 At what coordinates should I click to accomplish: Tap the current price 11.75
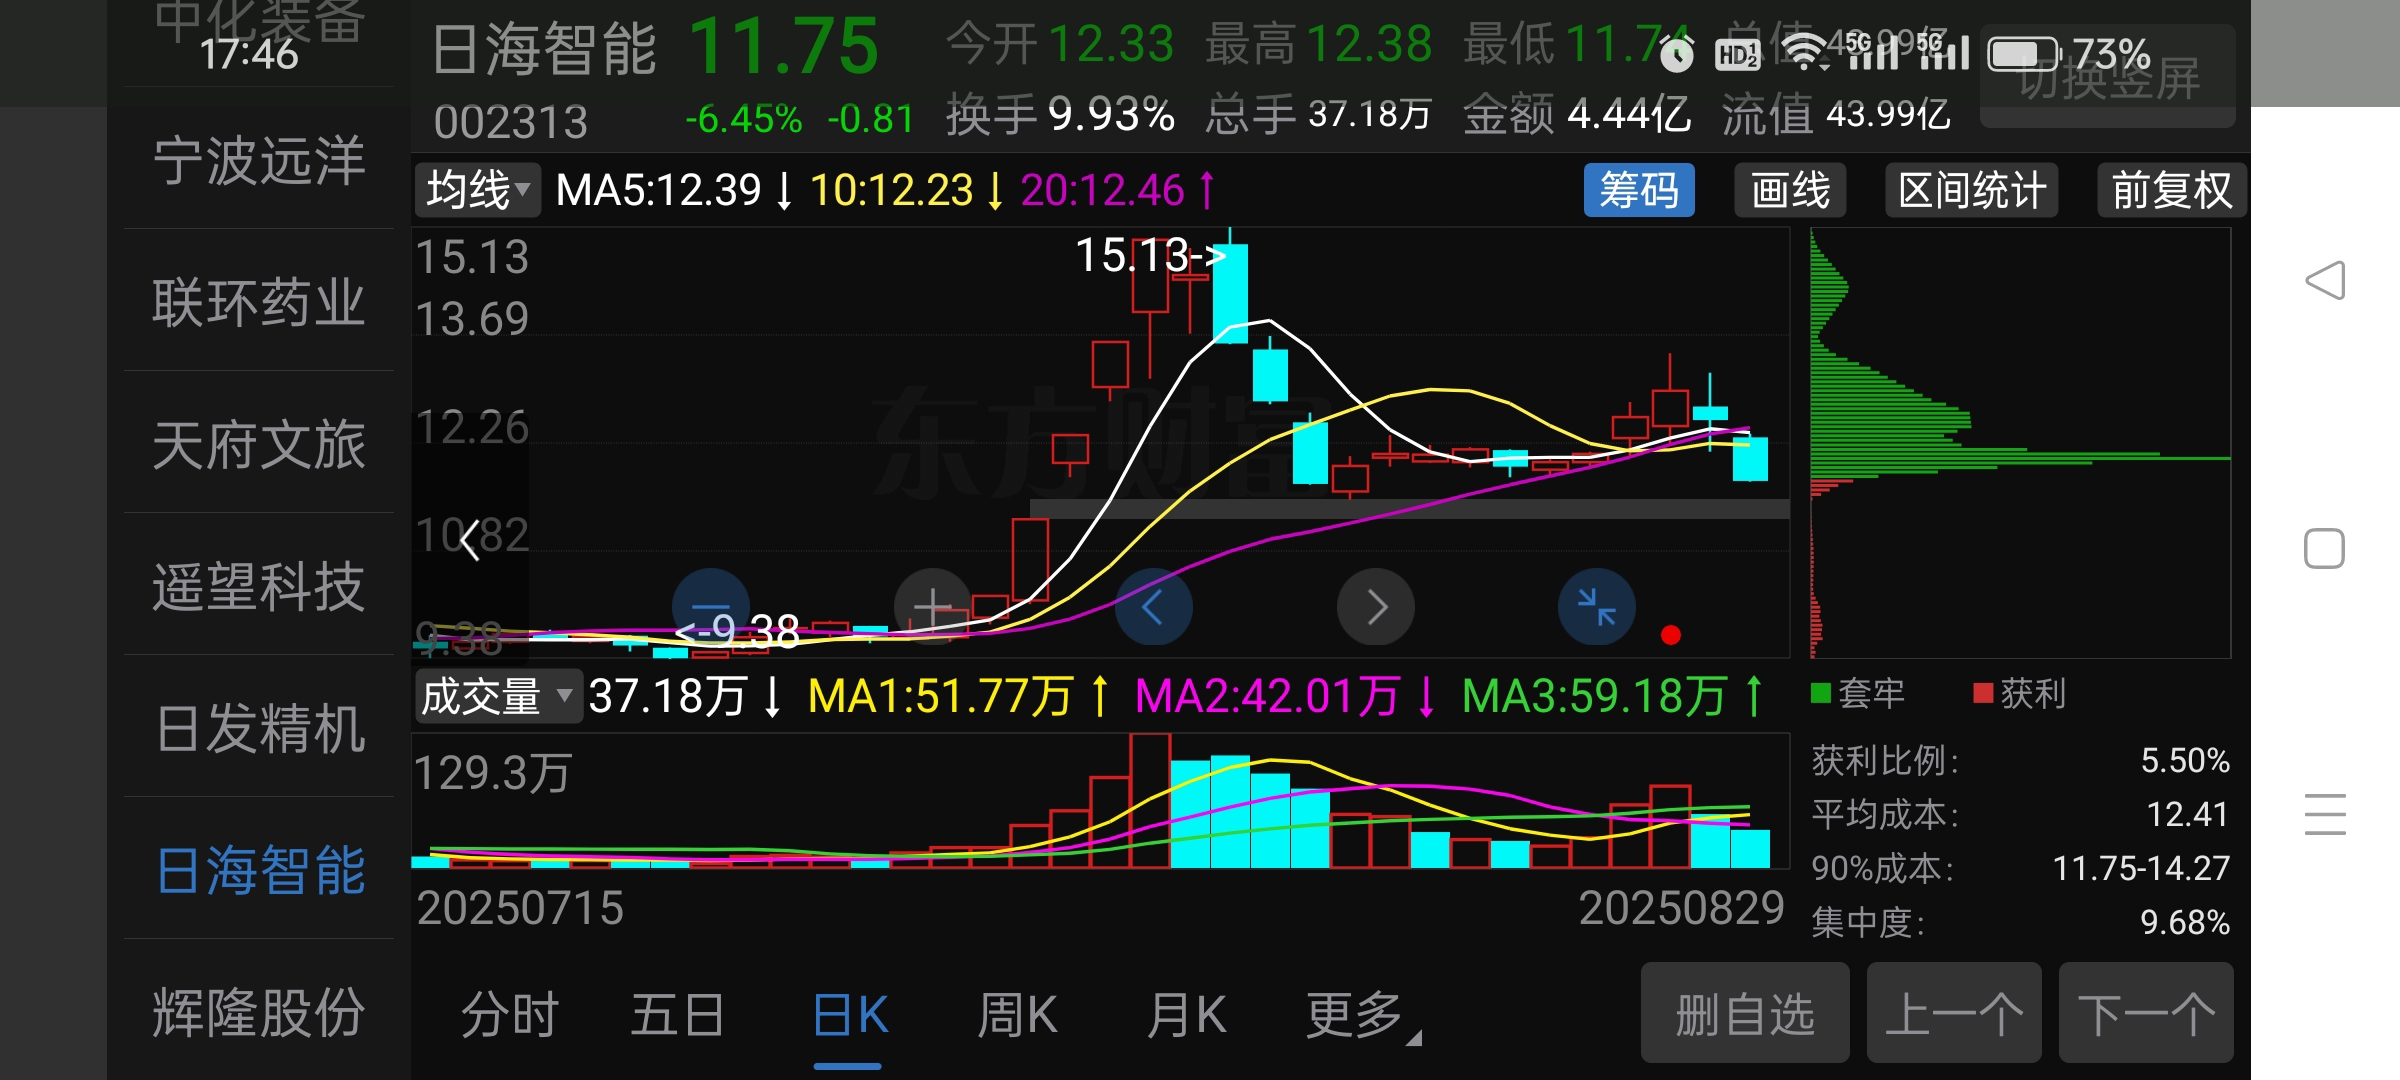coord(783,46)
